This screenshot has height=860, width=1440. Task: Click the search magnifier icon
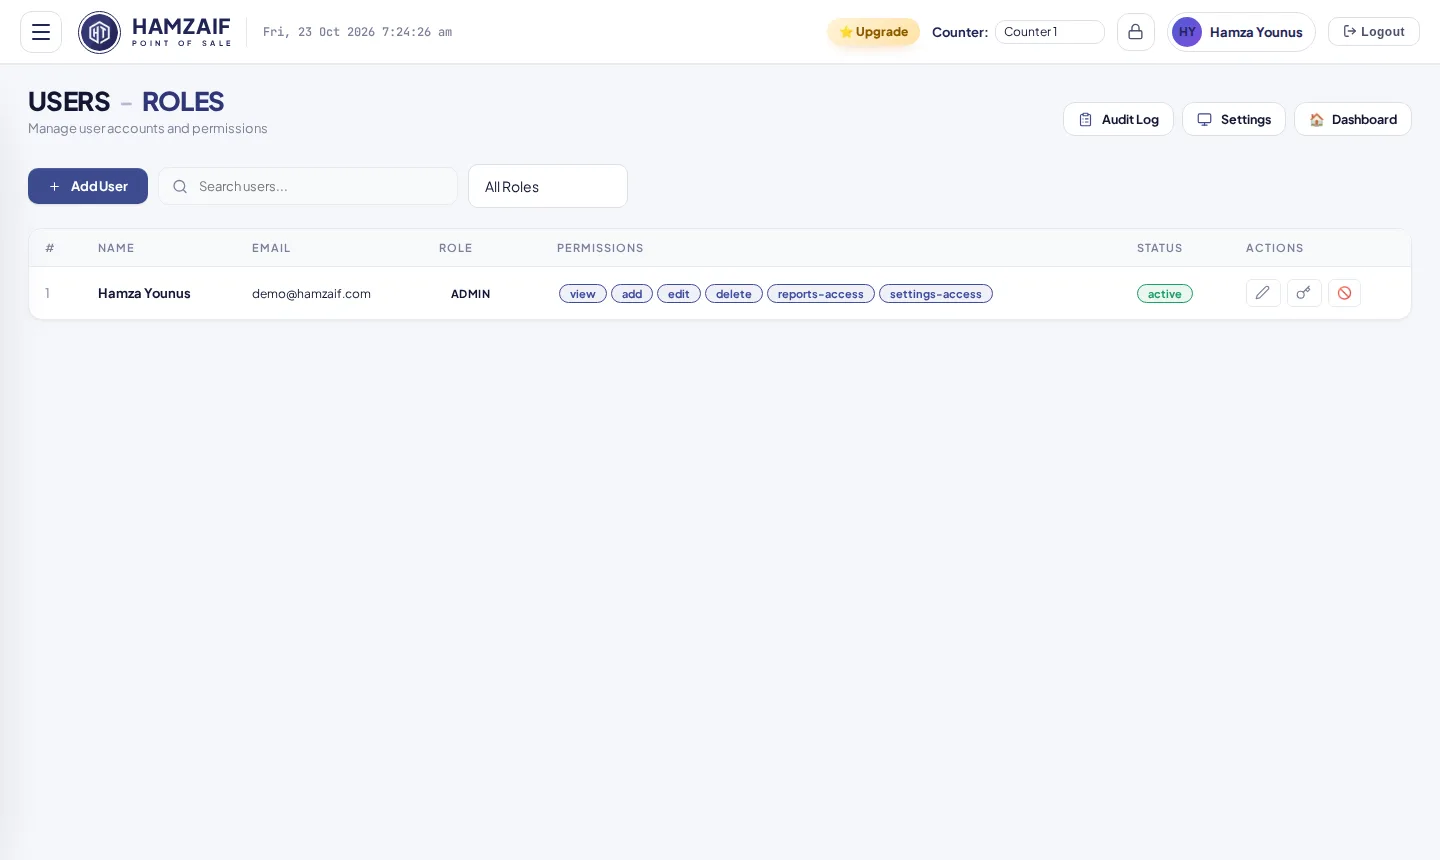tap(180, 186)
